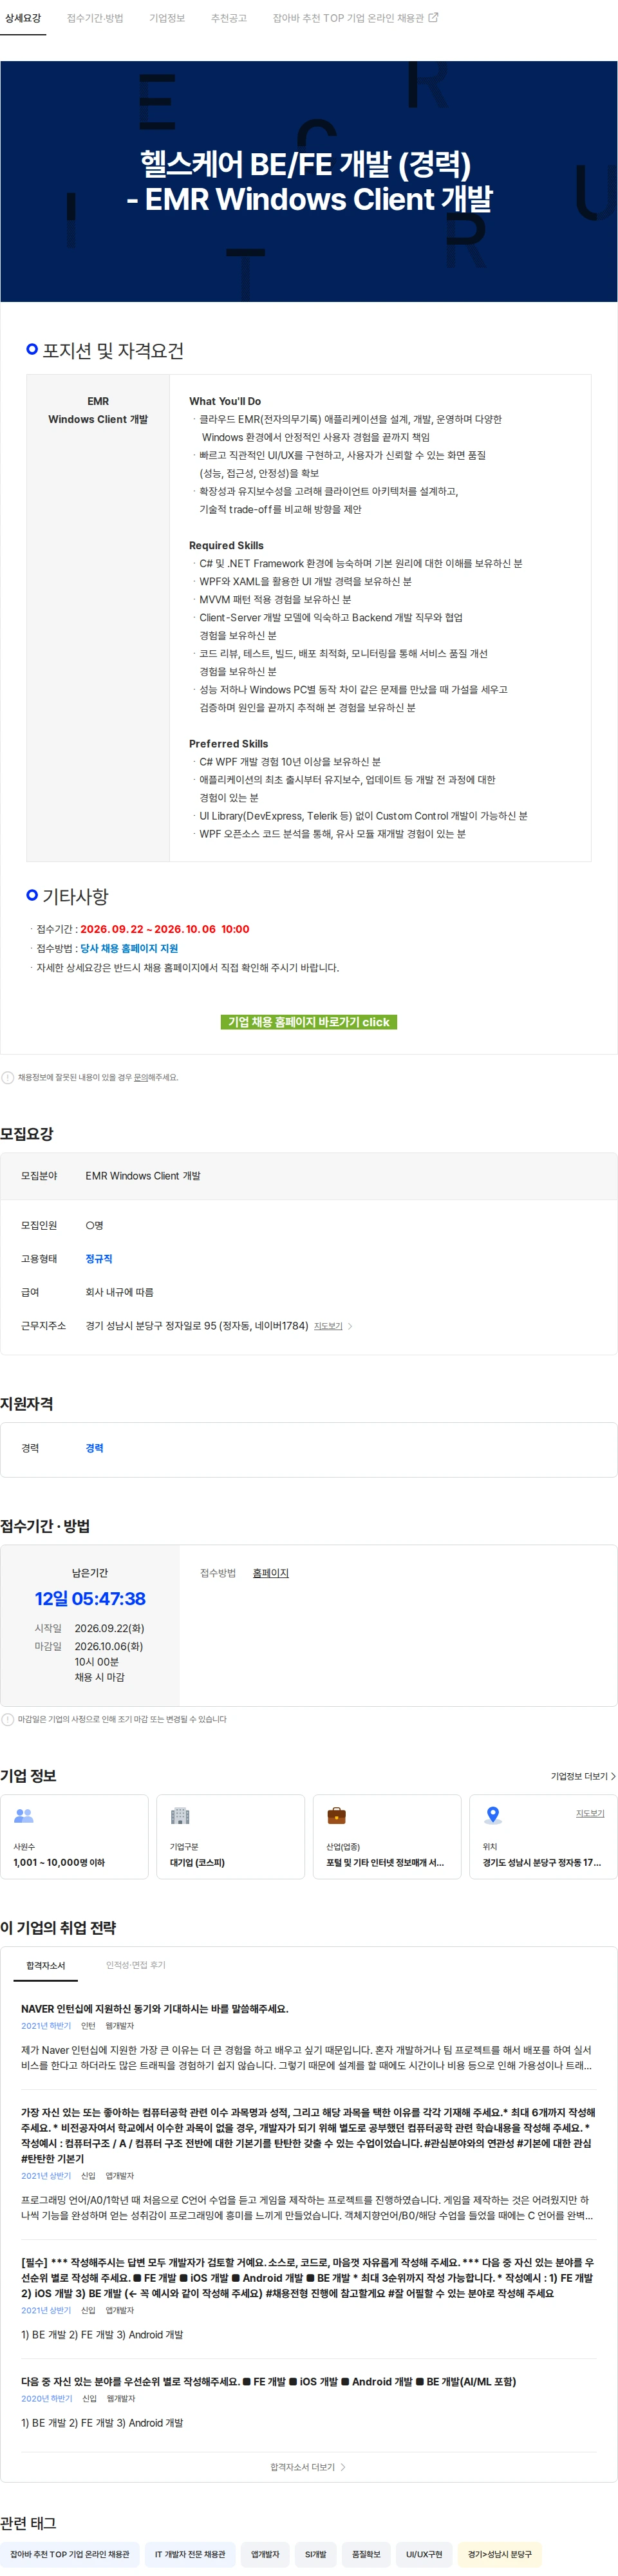618x2576 pixels.
Task: Click the 사원수 people icon
Action: coord(24,1815)
